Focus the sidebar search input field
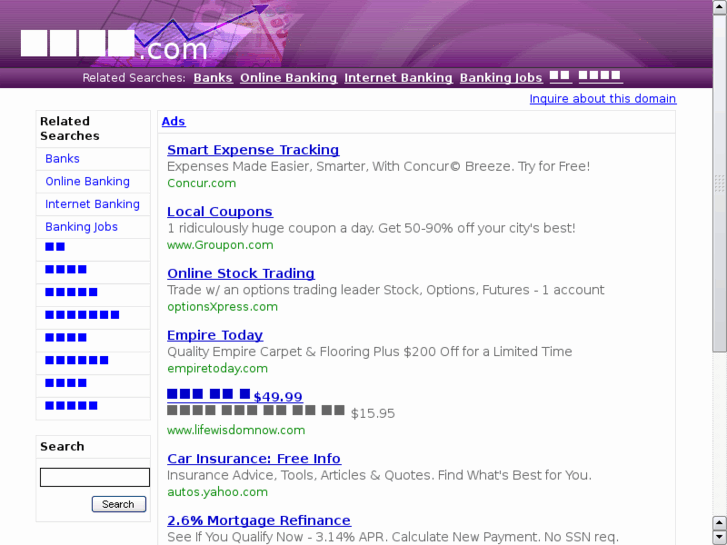 95,477
